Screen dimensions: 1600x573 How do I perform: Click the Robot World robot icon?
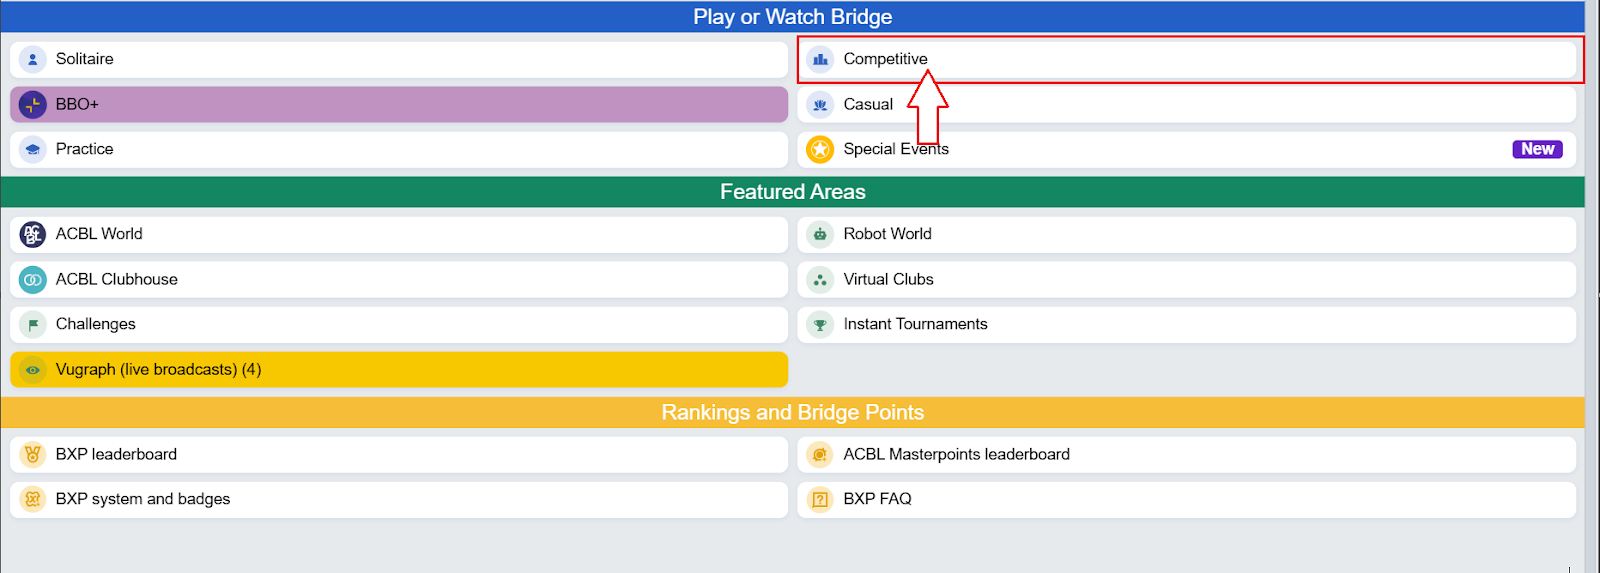click(x=820, y=234)
